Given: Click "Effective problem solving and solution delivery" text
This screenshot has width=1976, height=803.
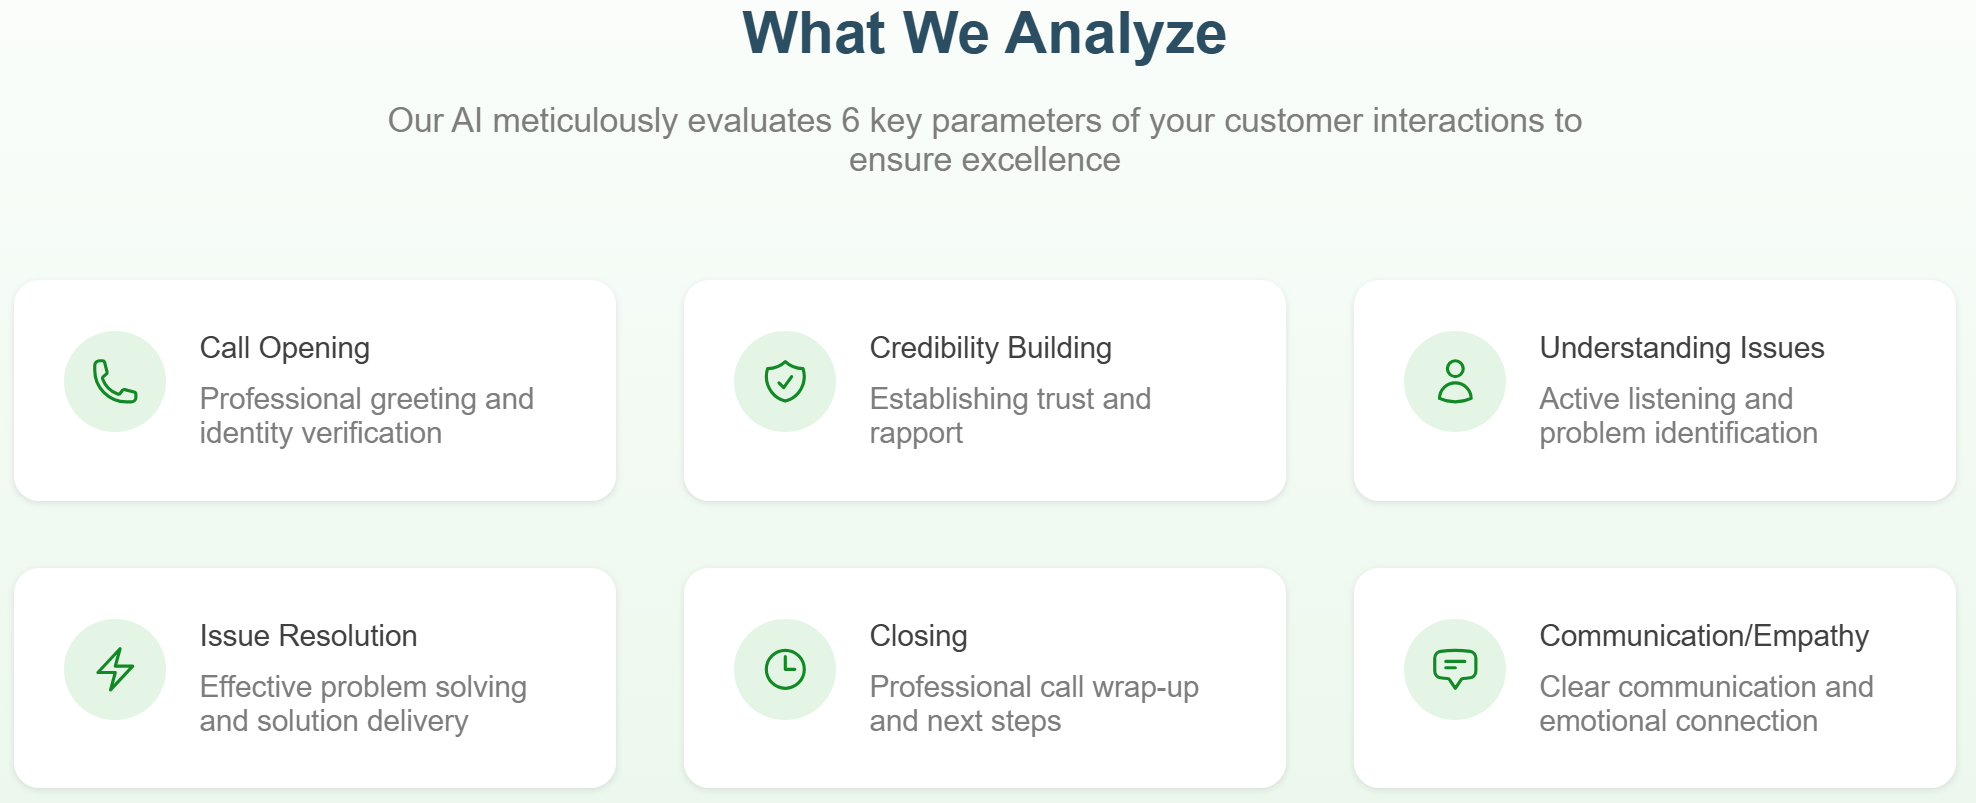Looking at the screenshot, I should pos(363,704).
